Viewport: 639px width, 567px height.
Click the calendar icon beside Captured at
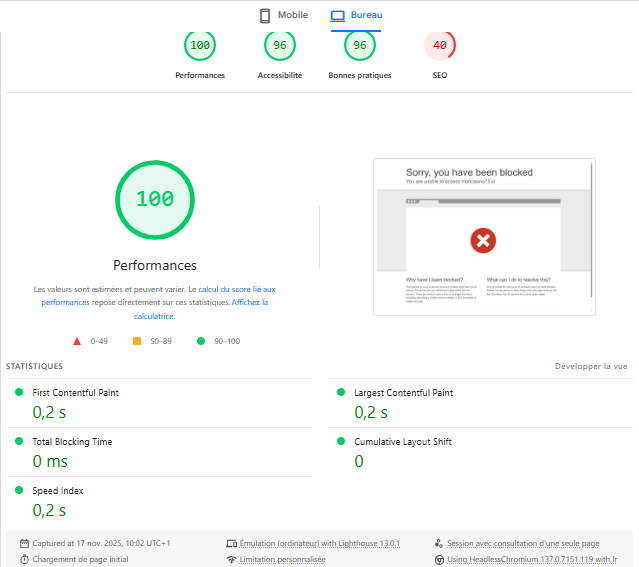24,543
